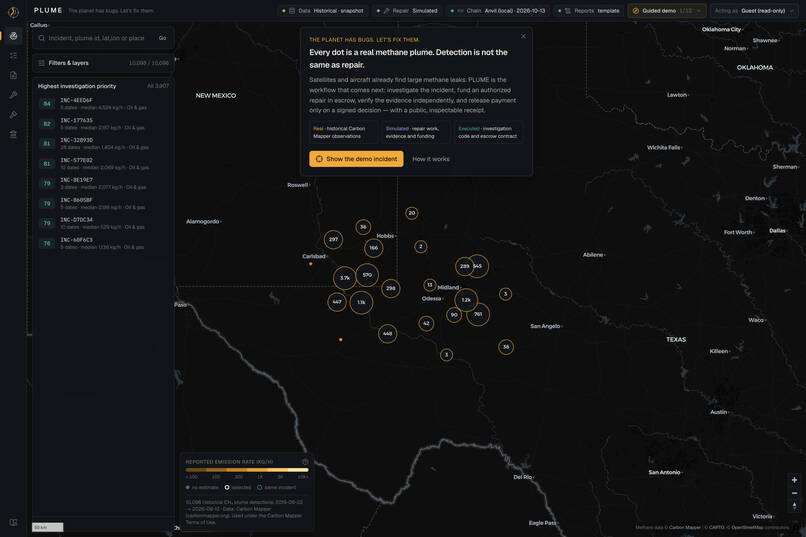Open the Carbon Mapper attribution link
806x537 pixels.
pyautogui.click(x=685, y=527)
